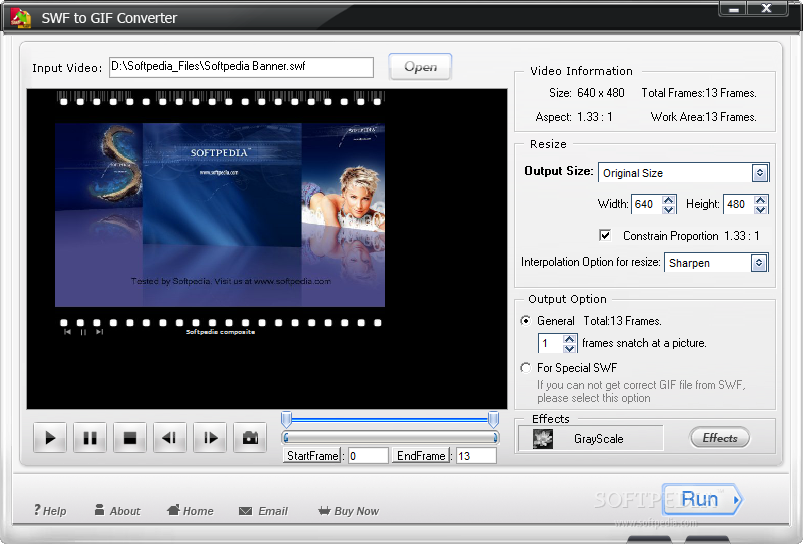Image resolution: width=803 pixels, height=544 pixels.
Task: Increase the Height value with up arrow
Action: pos(760,200)
